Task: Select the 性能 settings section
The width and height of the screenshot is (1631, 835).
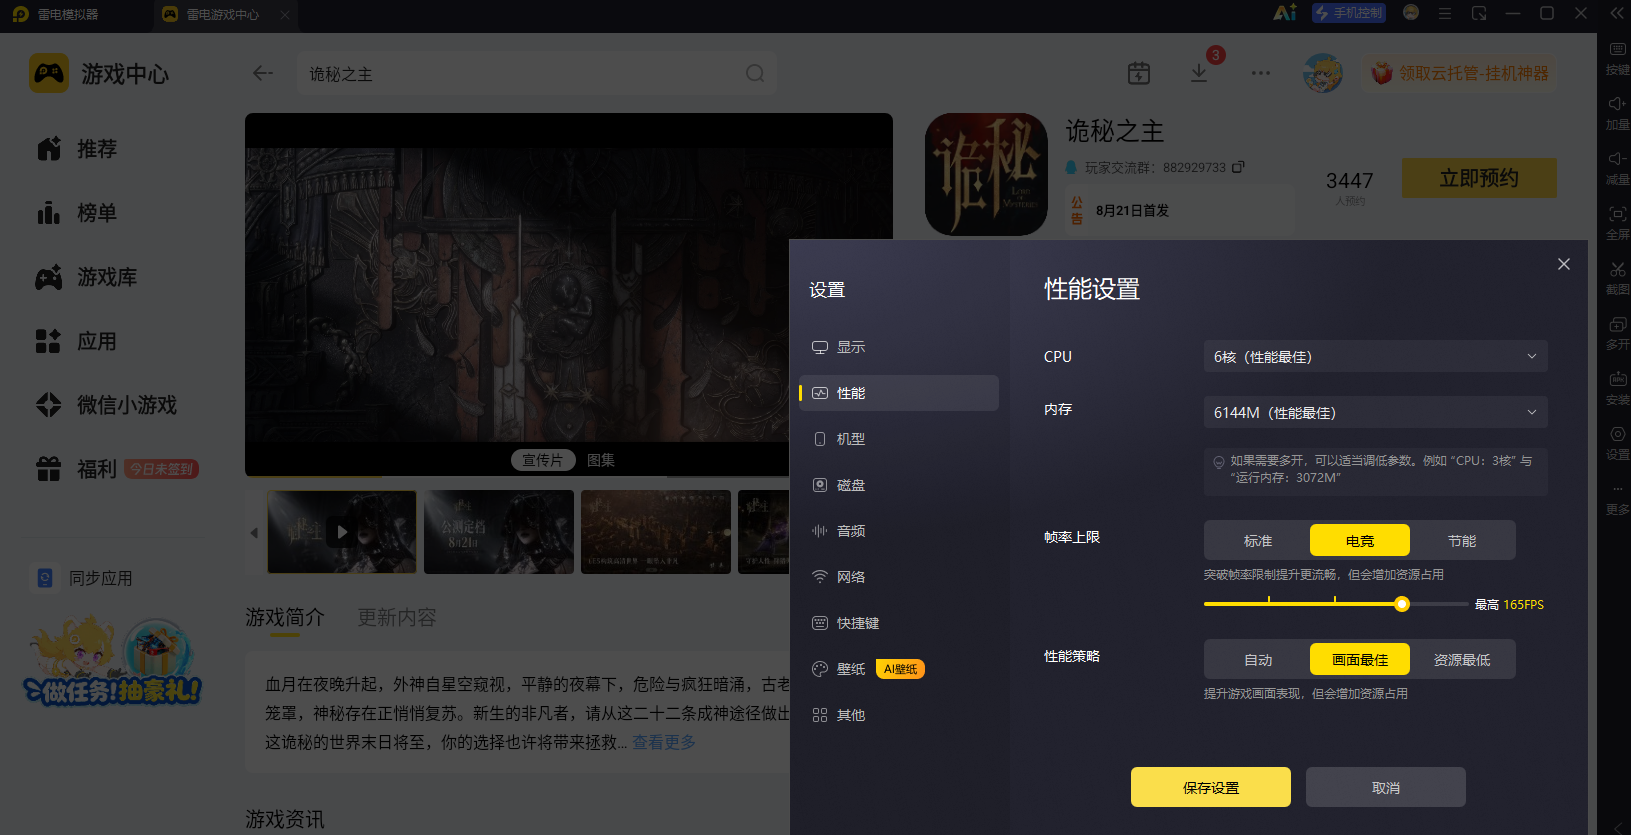Action: [x=898, y=393]
